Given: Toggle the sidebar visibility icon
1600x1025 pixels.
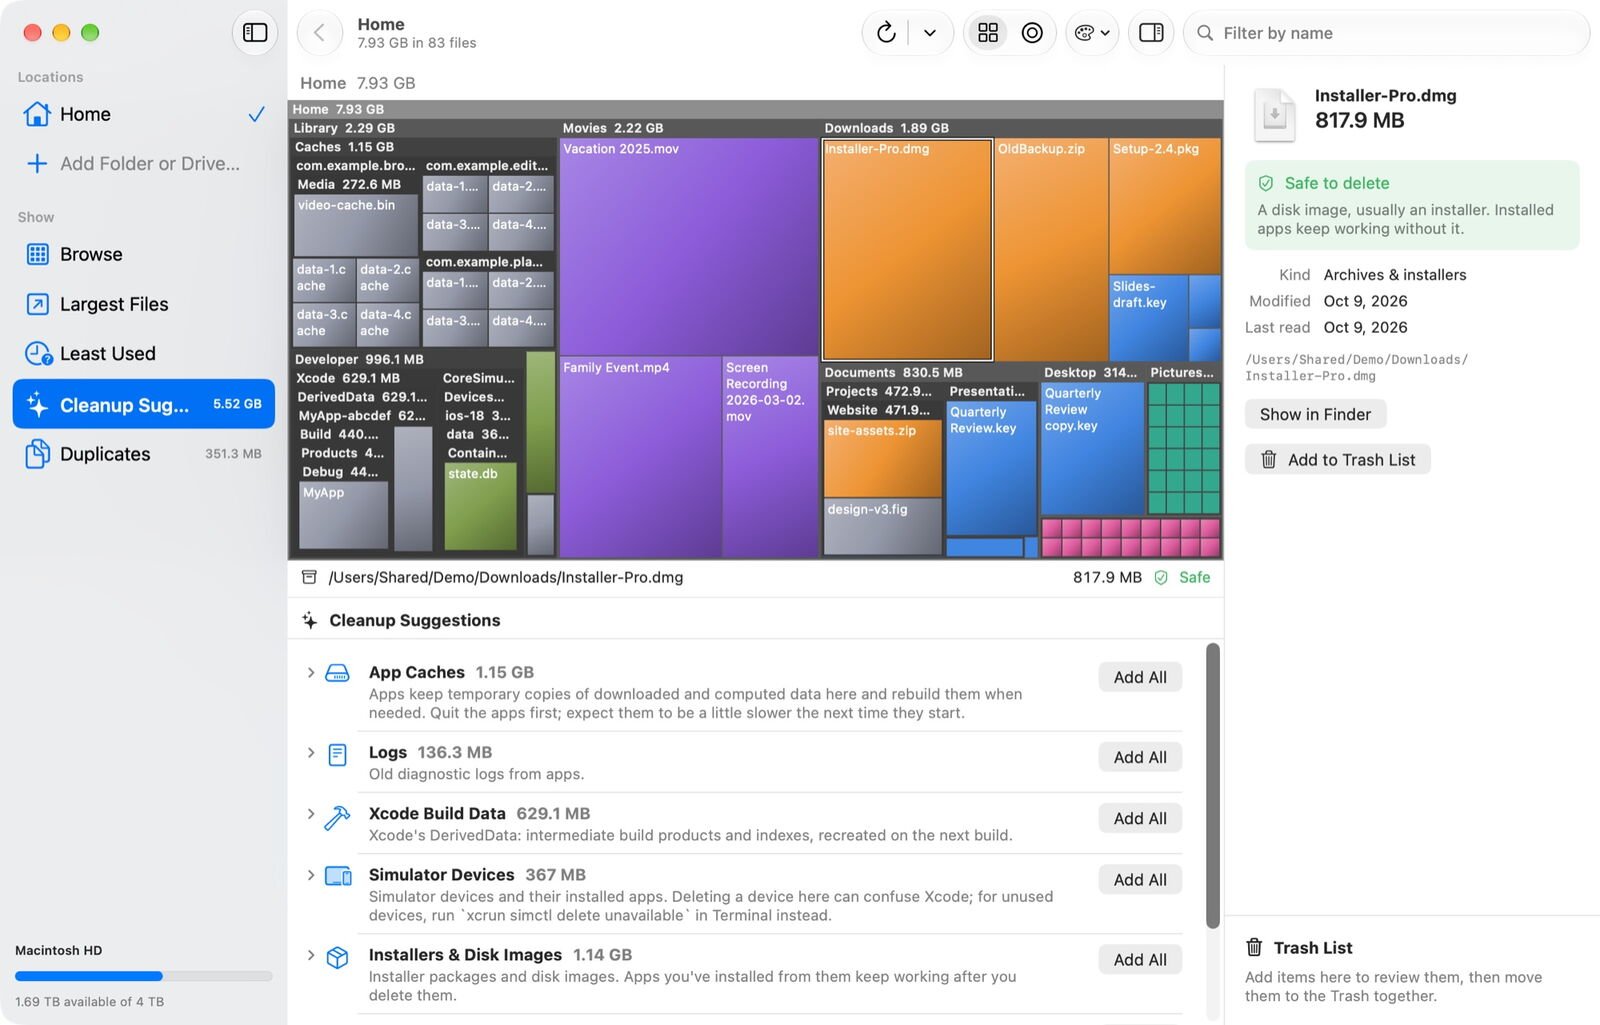Looking at the screenshot, I should pos(255,33).
